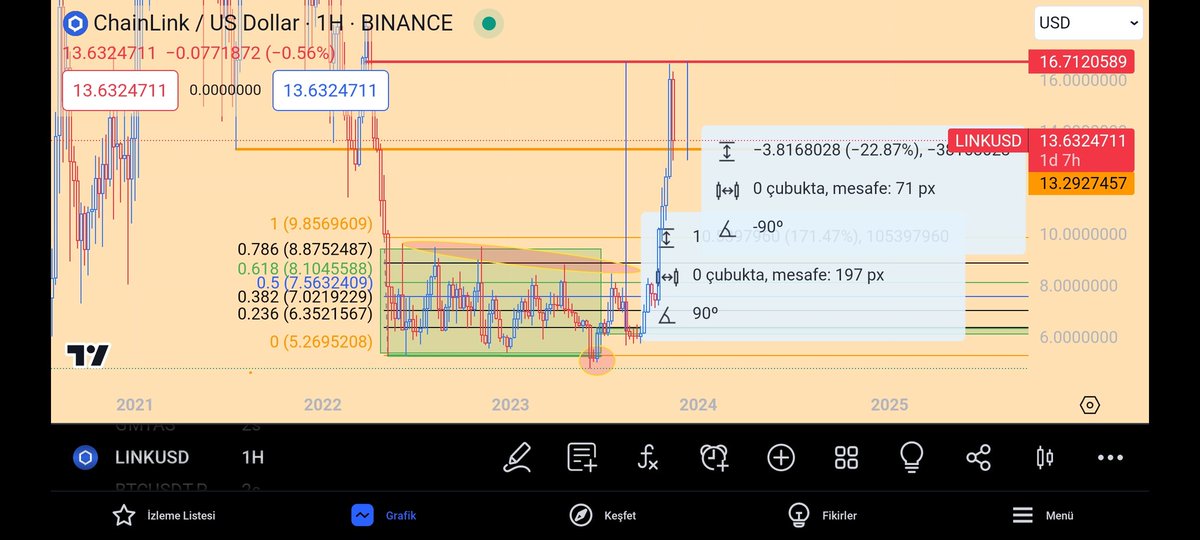Tap the ChainLink logo beside the title
Screen dimensions: 1200x540
coord(75,22)
